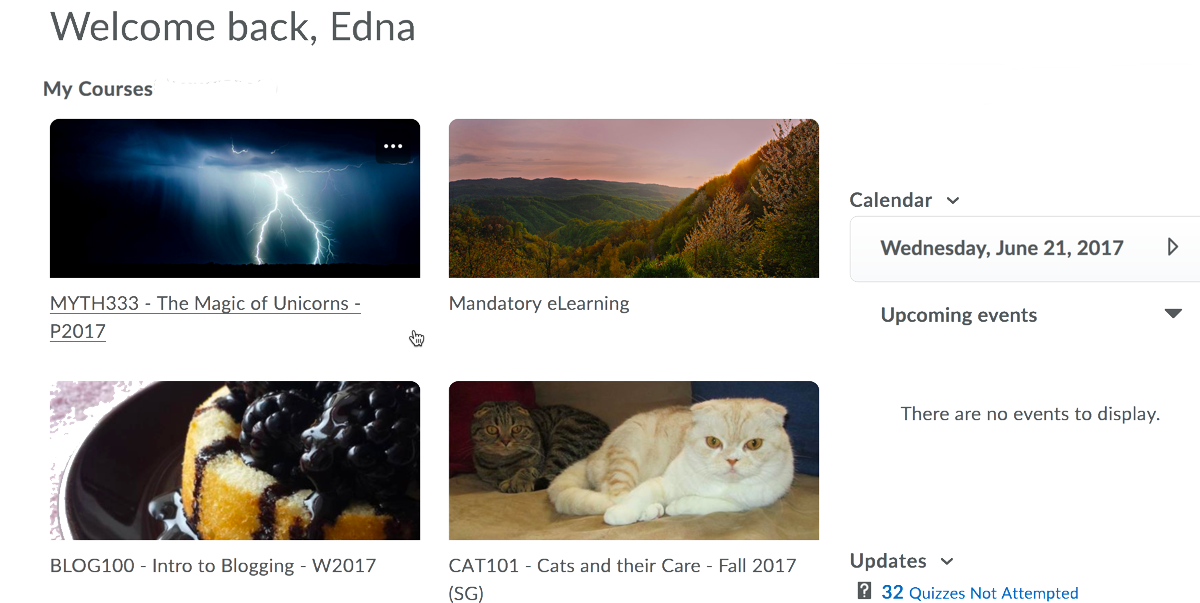The height and width of the screenshot is (603, 1200).
Task: Click the Wednesday, June 21, 2017 date
Action: [x=1002, y=248]
